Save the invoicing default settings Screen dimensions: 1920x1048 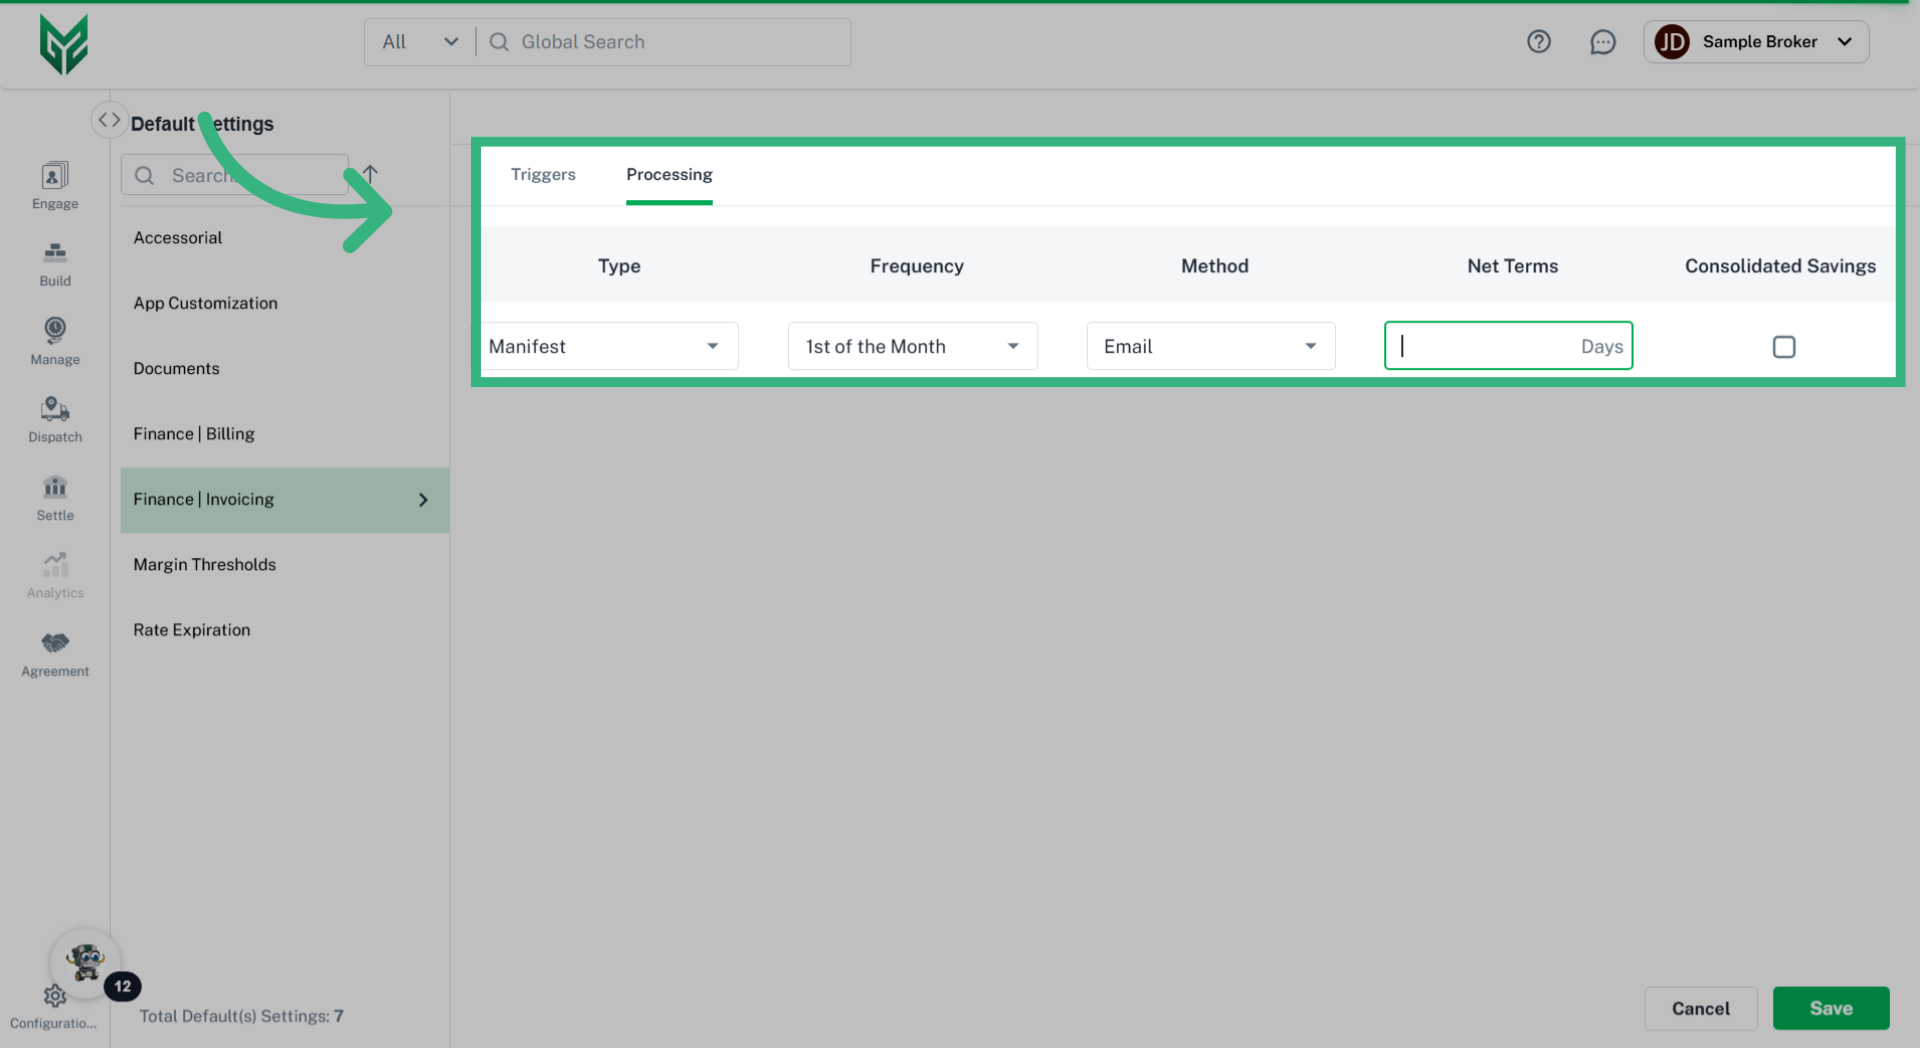1831,1008
